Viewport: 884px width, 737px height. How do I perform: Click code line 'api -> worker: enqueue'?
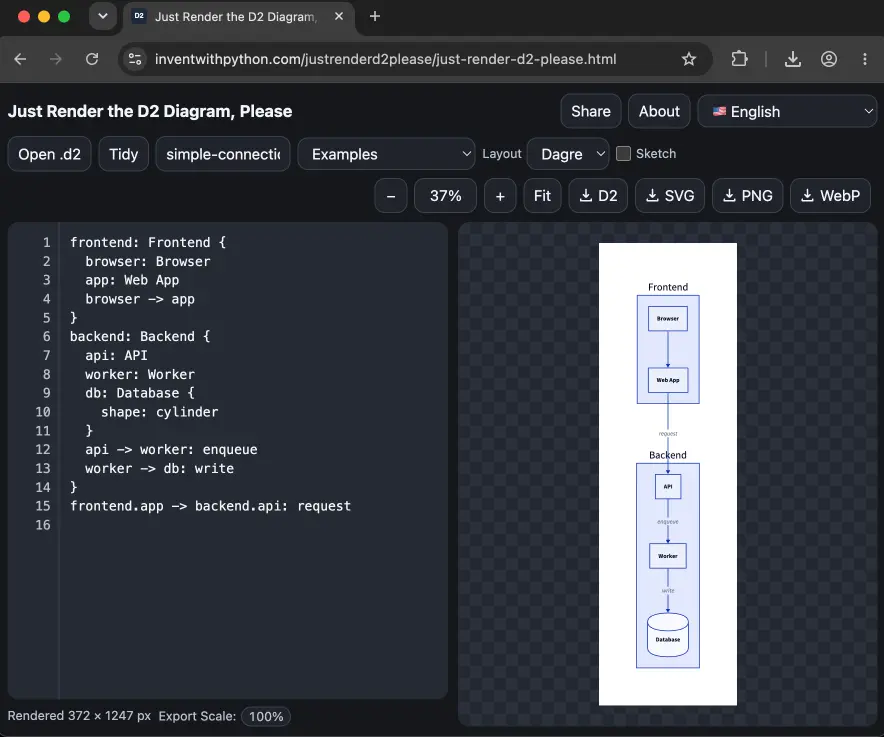(x=171, y=449)
